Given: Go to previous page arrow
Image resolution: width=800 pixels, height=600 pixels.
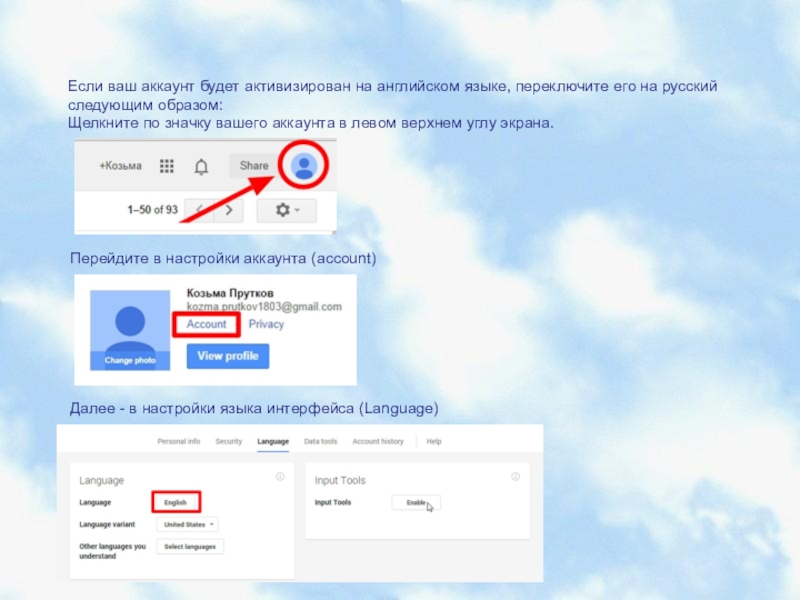Looking at the screenshot, I should [199, 210].
